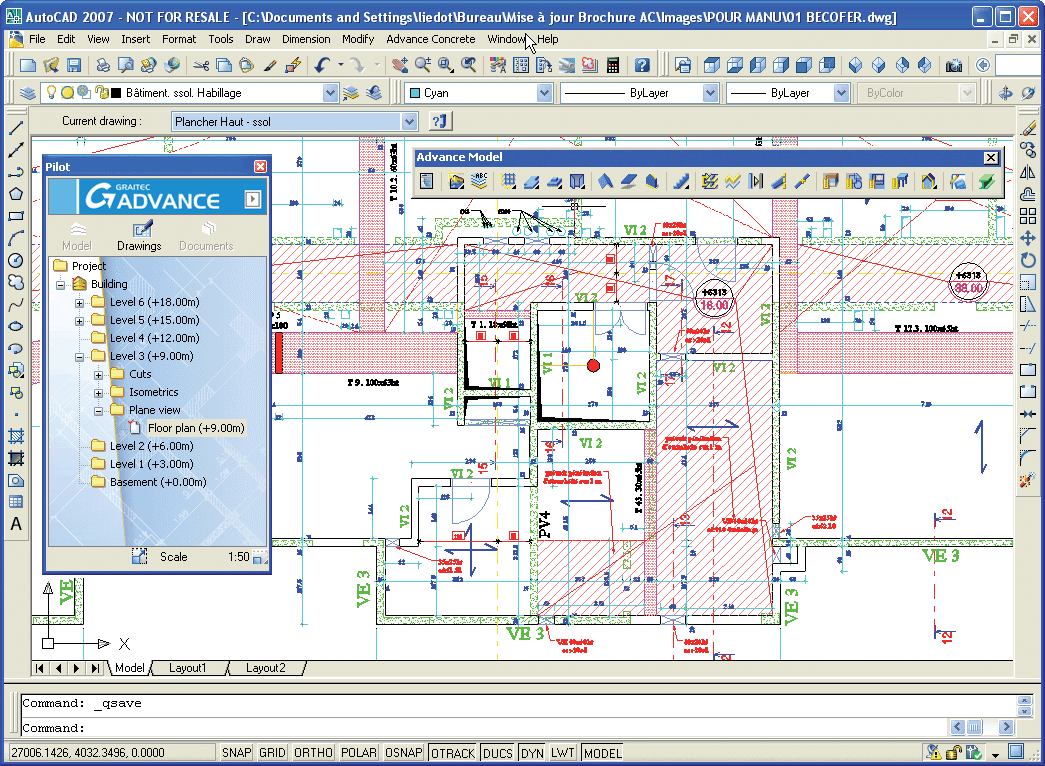Click the cyan color swatch box

[x=415, y=93]
